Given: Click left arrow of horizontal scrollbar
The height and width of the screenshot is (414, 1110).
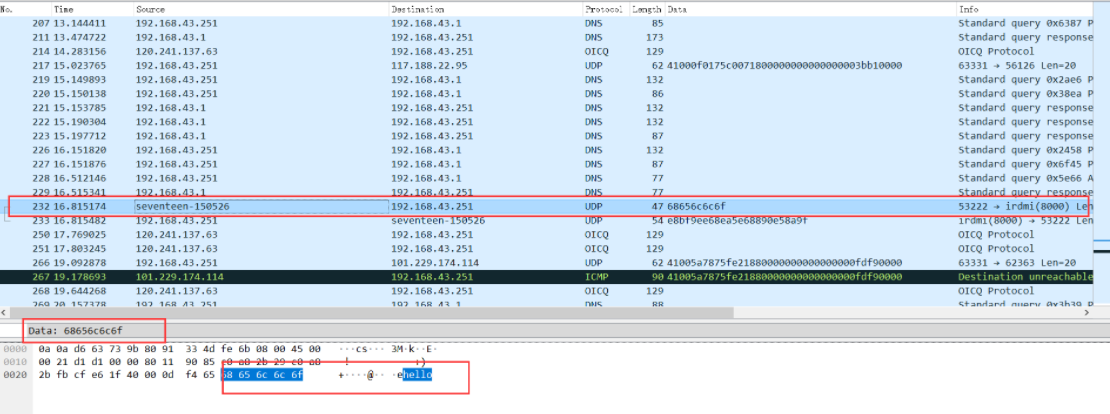Looking at the screenshot, I should [5, 313].
